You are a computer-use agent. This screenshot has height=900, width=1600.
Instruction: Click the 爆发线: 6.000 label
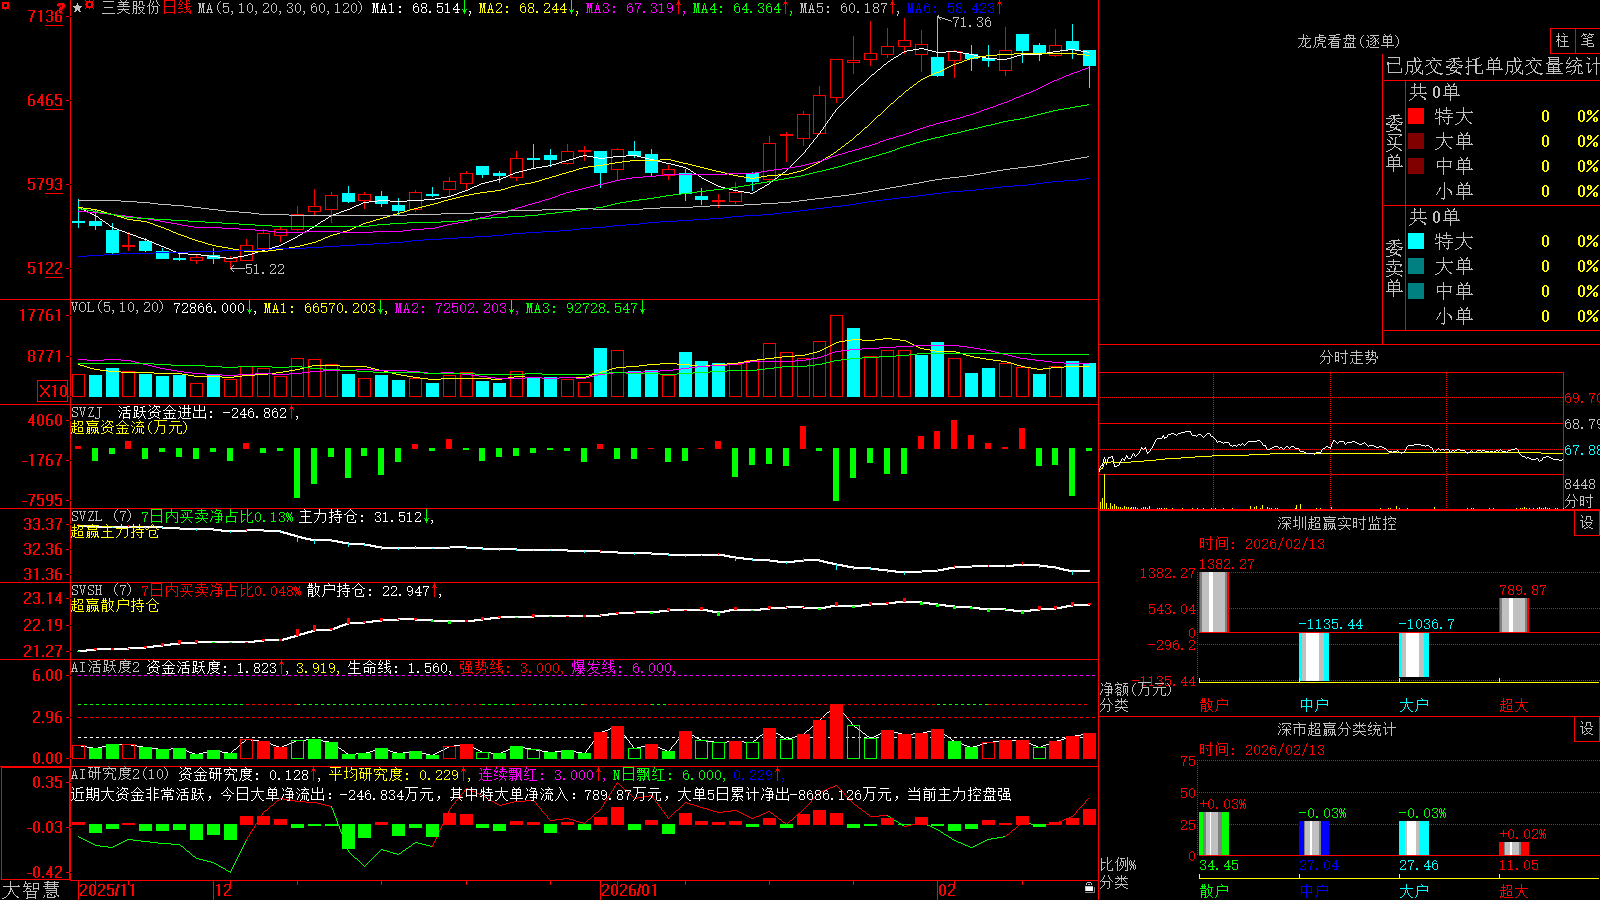623,668
